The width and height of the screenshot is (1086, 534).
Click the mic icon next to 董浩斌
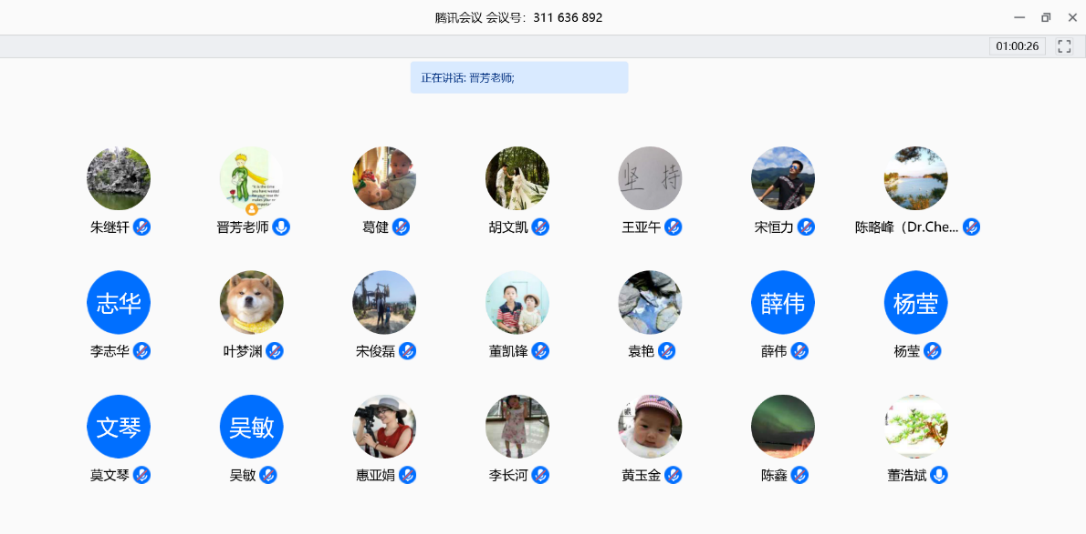tap(939, 475)
